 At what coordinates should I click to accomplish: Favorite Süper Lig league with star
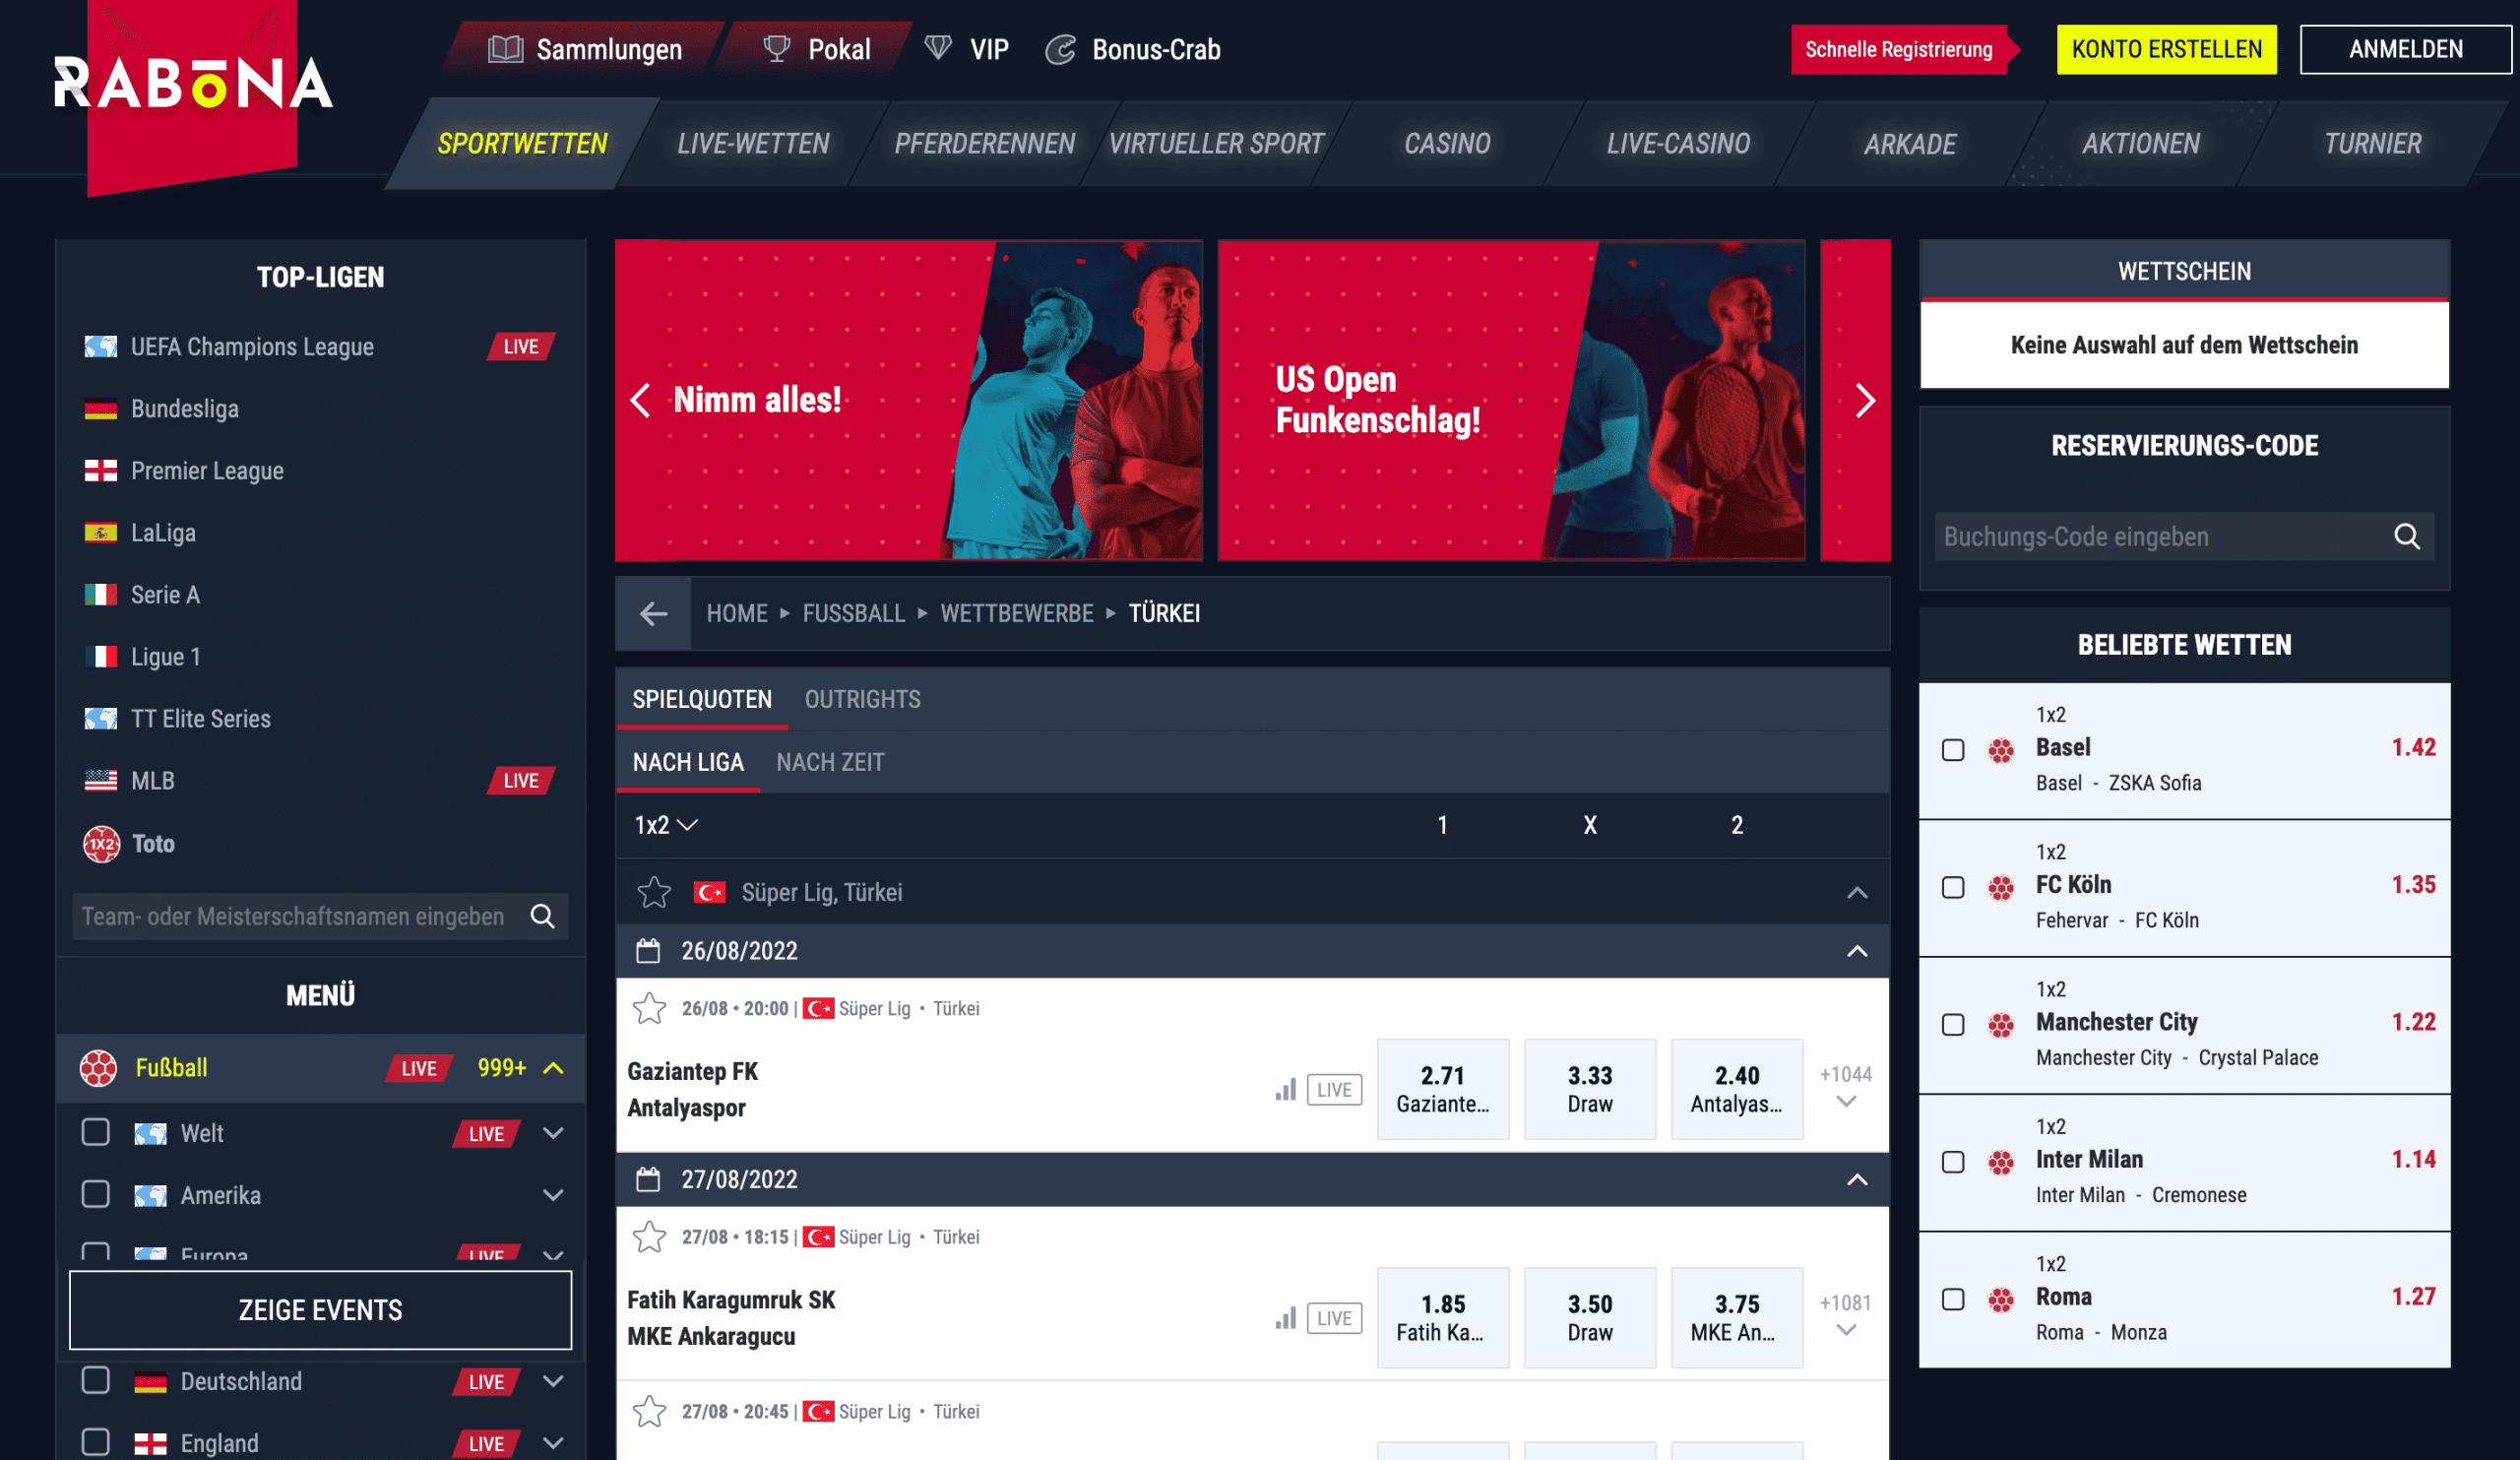(654, 892)
